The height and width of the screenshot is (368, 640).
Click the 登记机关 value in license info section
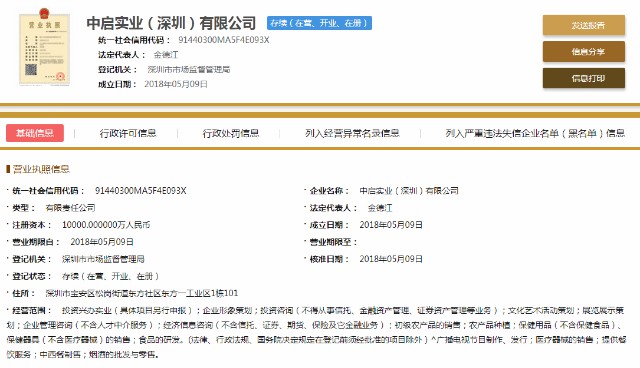tap(103, 259)
